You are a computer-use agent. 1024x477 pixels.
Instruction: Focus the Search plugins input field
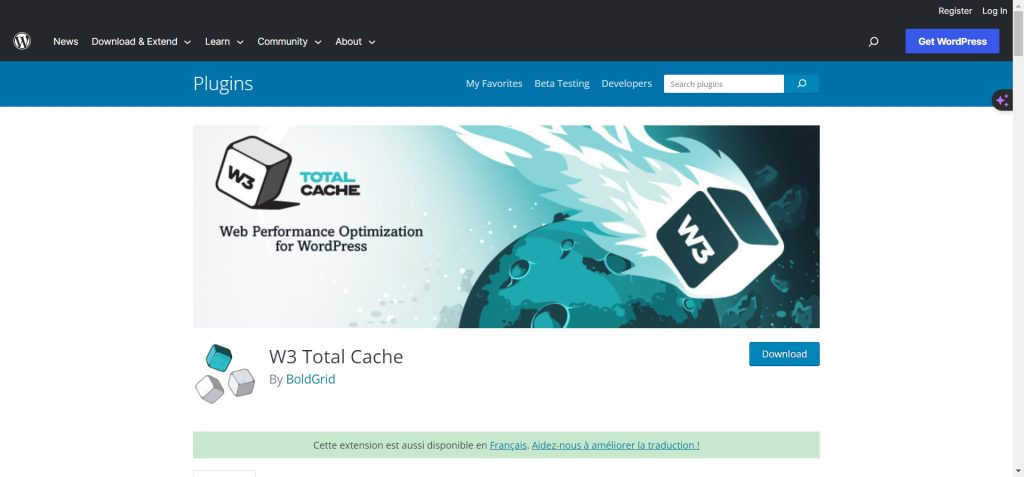[x=723, y=84]
